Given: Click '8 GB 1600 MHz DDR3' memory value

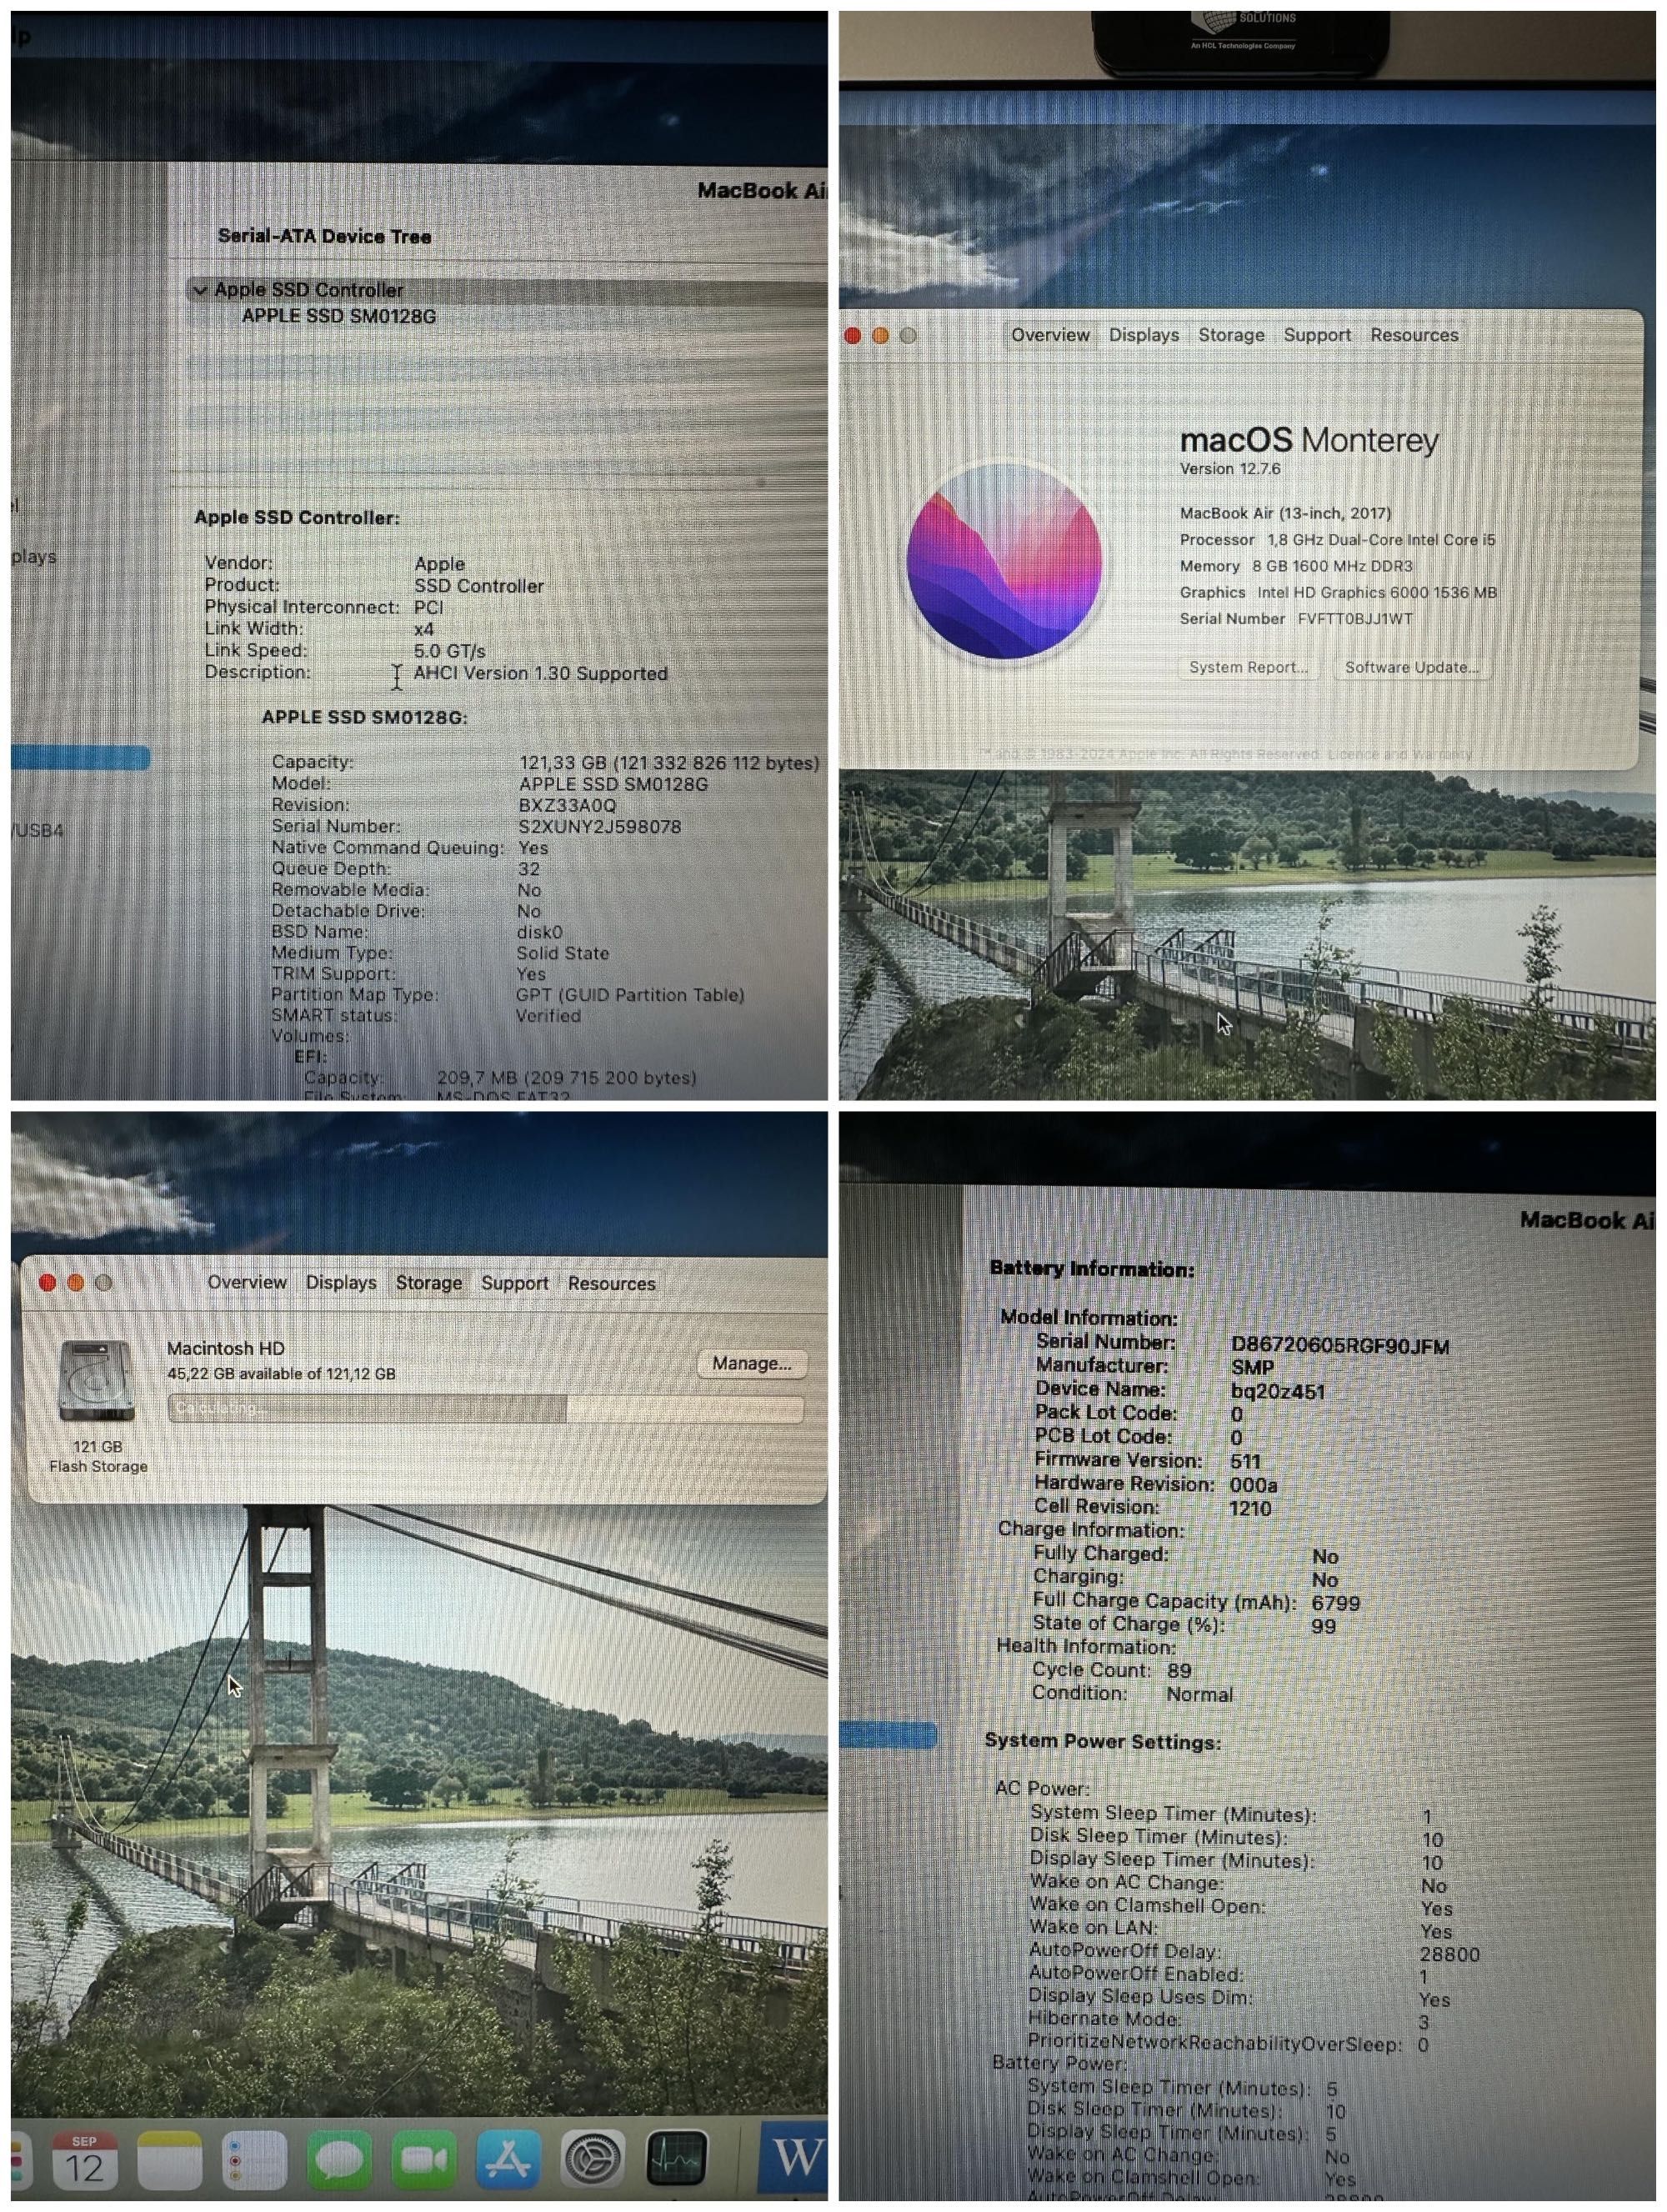Looking at the screenshot, I should click(x=1333, y=566).
